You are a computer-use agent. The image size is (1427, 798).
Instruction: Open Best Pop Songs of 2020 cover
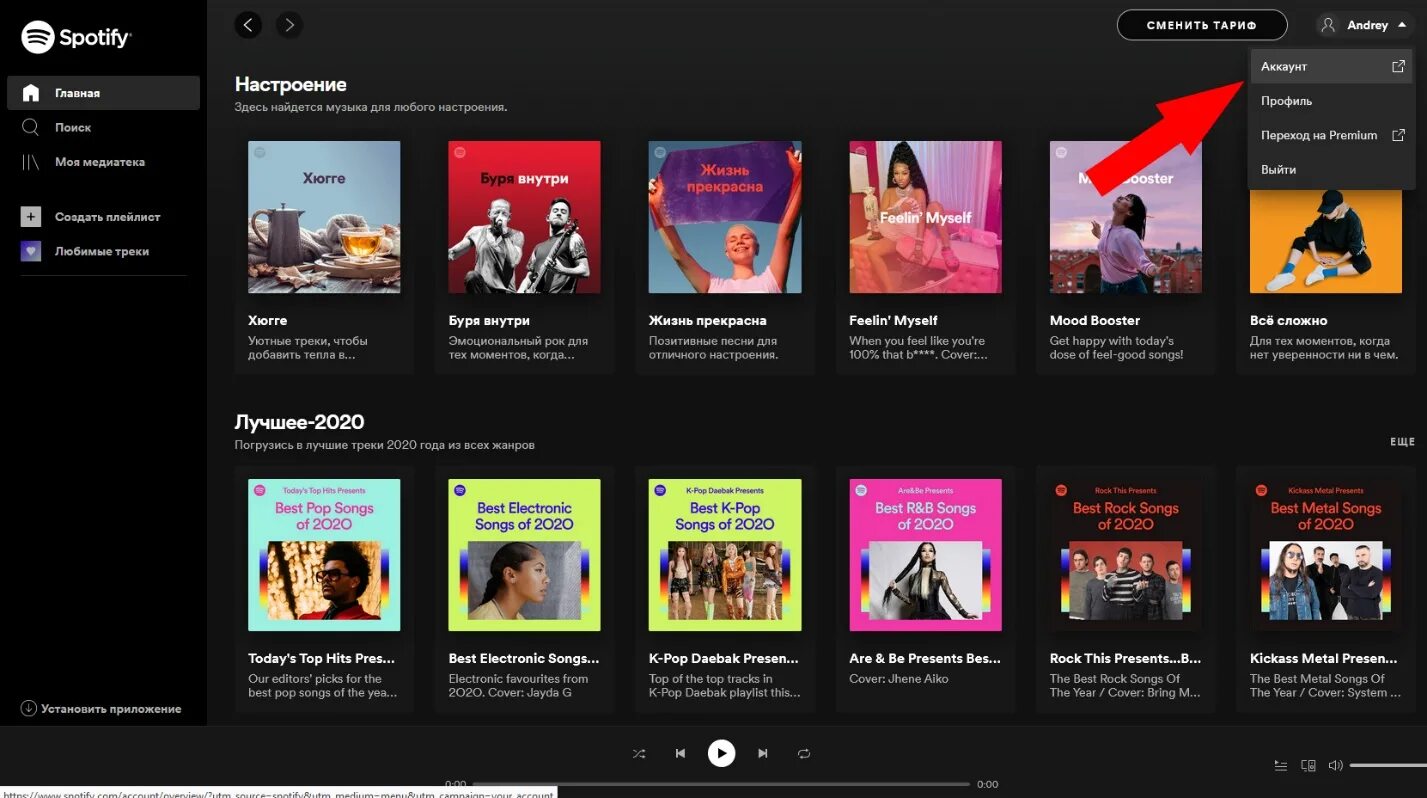324,555
